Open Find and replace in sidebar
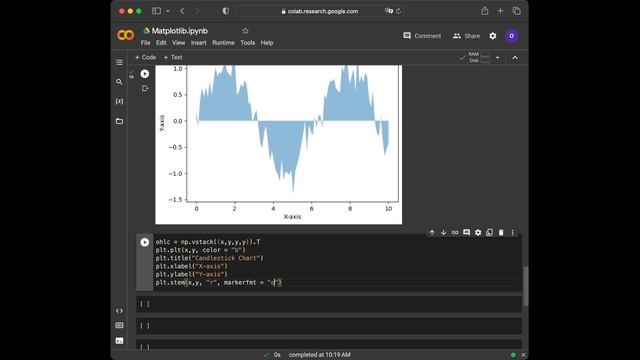 119,82
